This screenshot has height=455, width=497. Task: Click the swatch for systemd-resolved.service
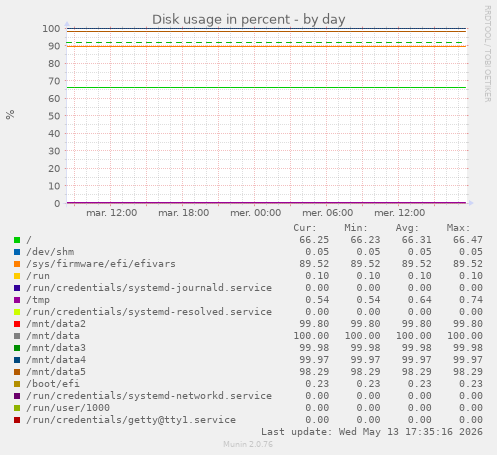17,312
